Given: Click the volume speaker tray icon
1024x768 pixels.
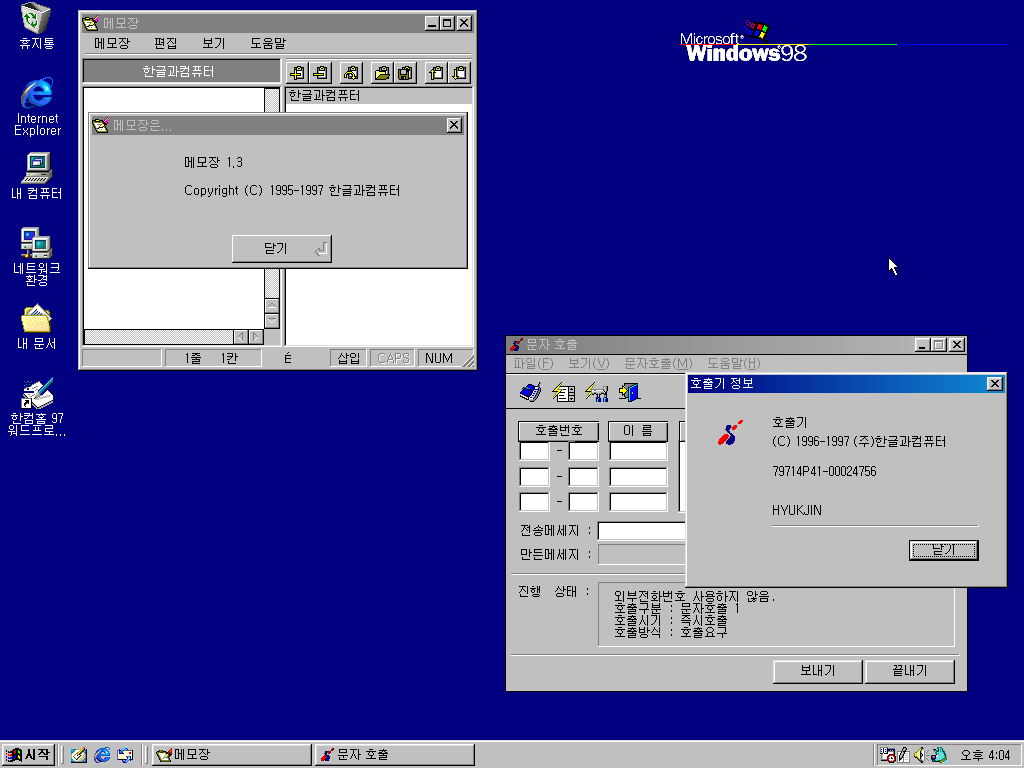Looking at the screenshot, I should [x=921, y=755].
